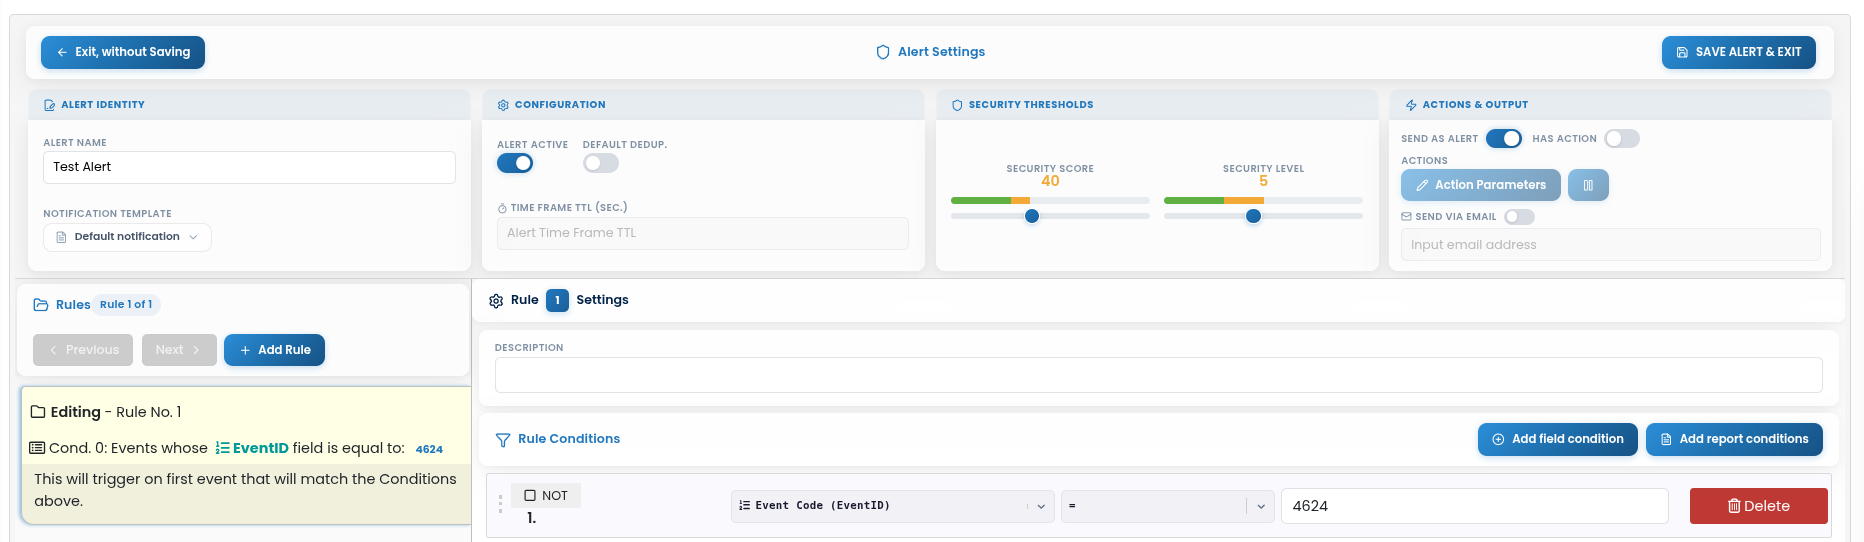Adjust the Security Score slider handle
This screenshot has width=1864, height=542.
(x=1032, y=216)
